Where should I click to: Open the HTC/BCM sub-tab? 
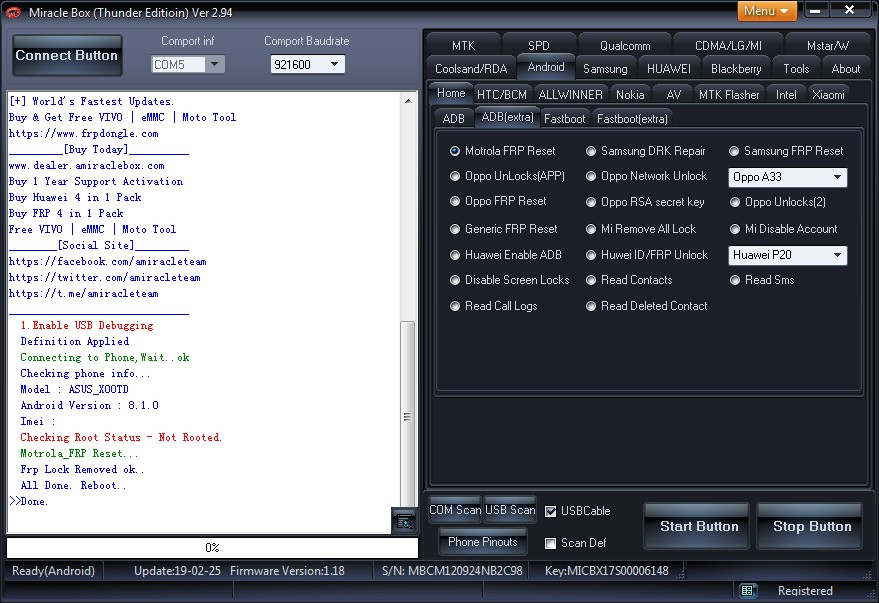(x=501, y=95)
